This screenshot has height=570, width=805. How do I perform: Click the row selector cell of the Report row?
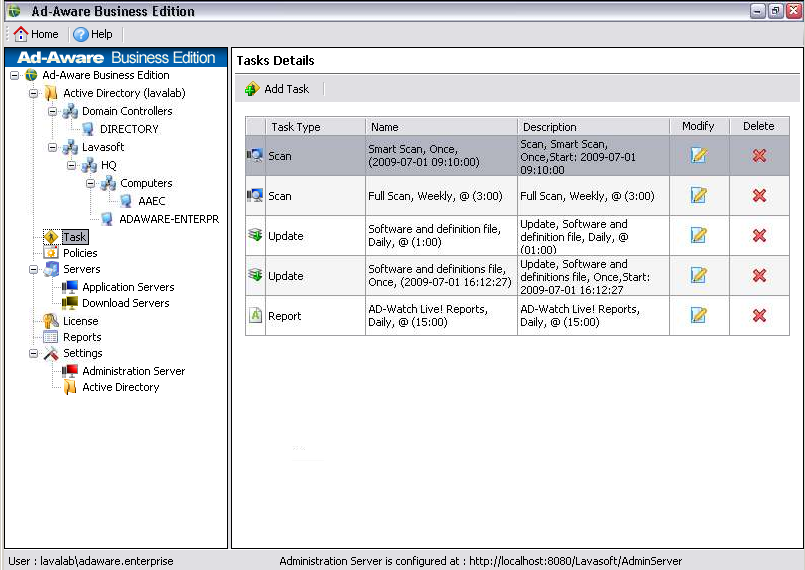point(255,316)
